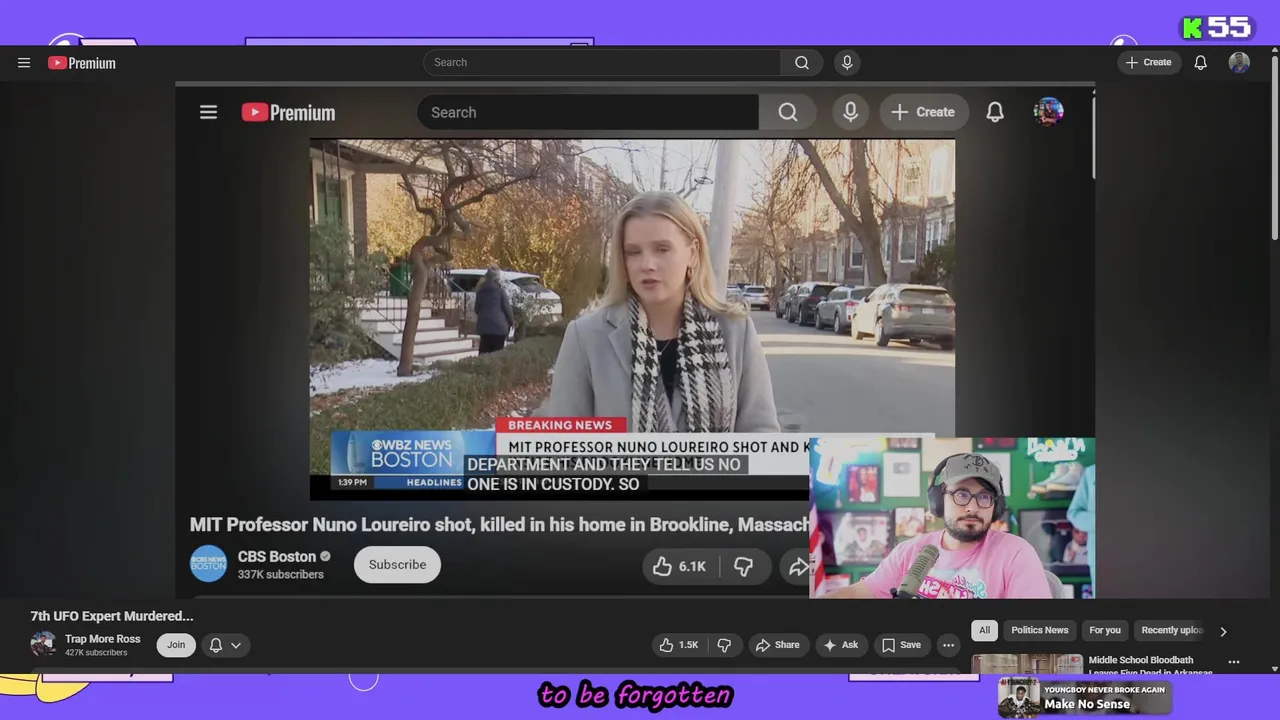Open the hamburger menu inside the video

tap(208, 112)
